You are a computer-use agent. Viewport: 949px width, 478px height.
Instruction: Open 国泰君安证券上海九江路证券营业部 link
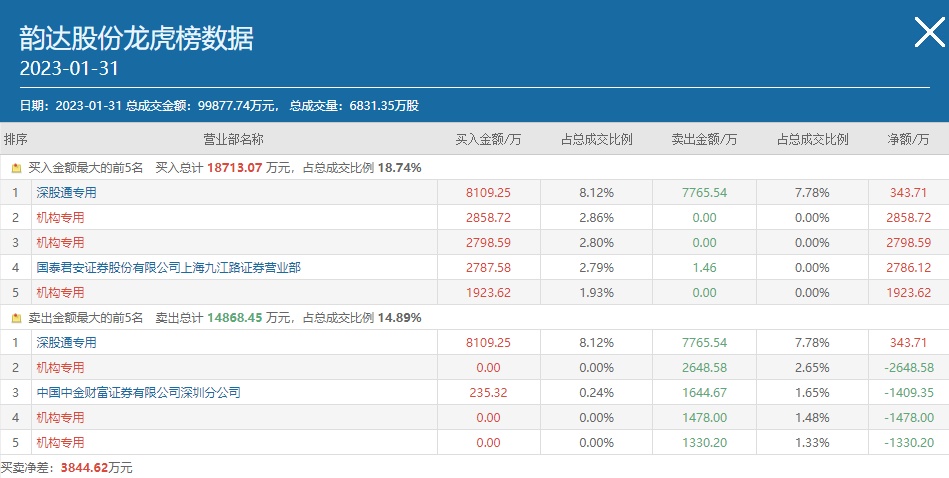point(168,267)
